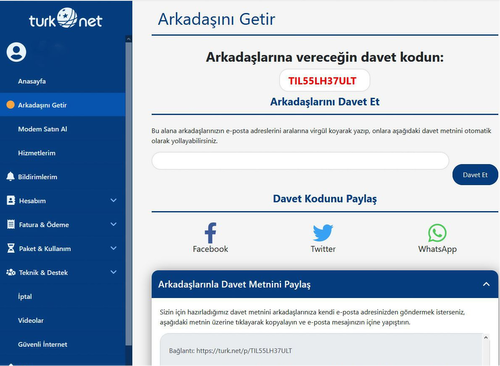The height and width of the screenshot is (366, 500).
Task: Click the friends' e-mail address input field
Action: (x=300, y=161)
